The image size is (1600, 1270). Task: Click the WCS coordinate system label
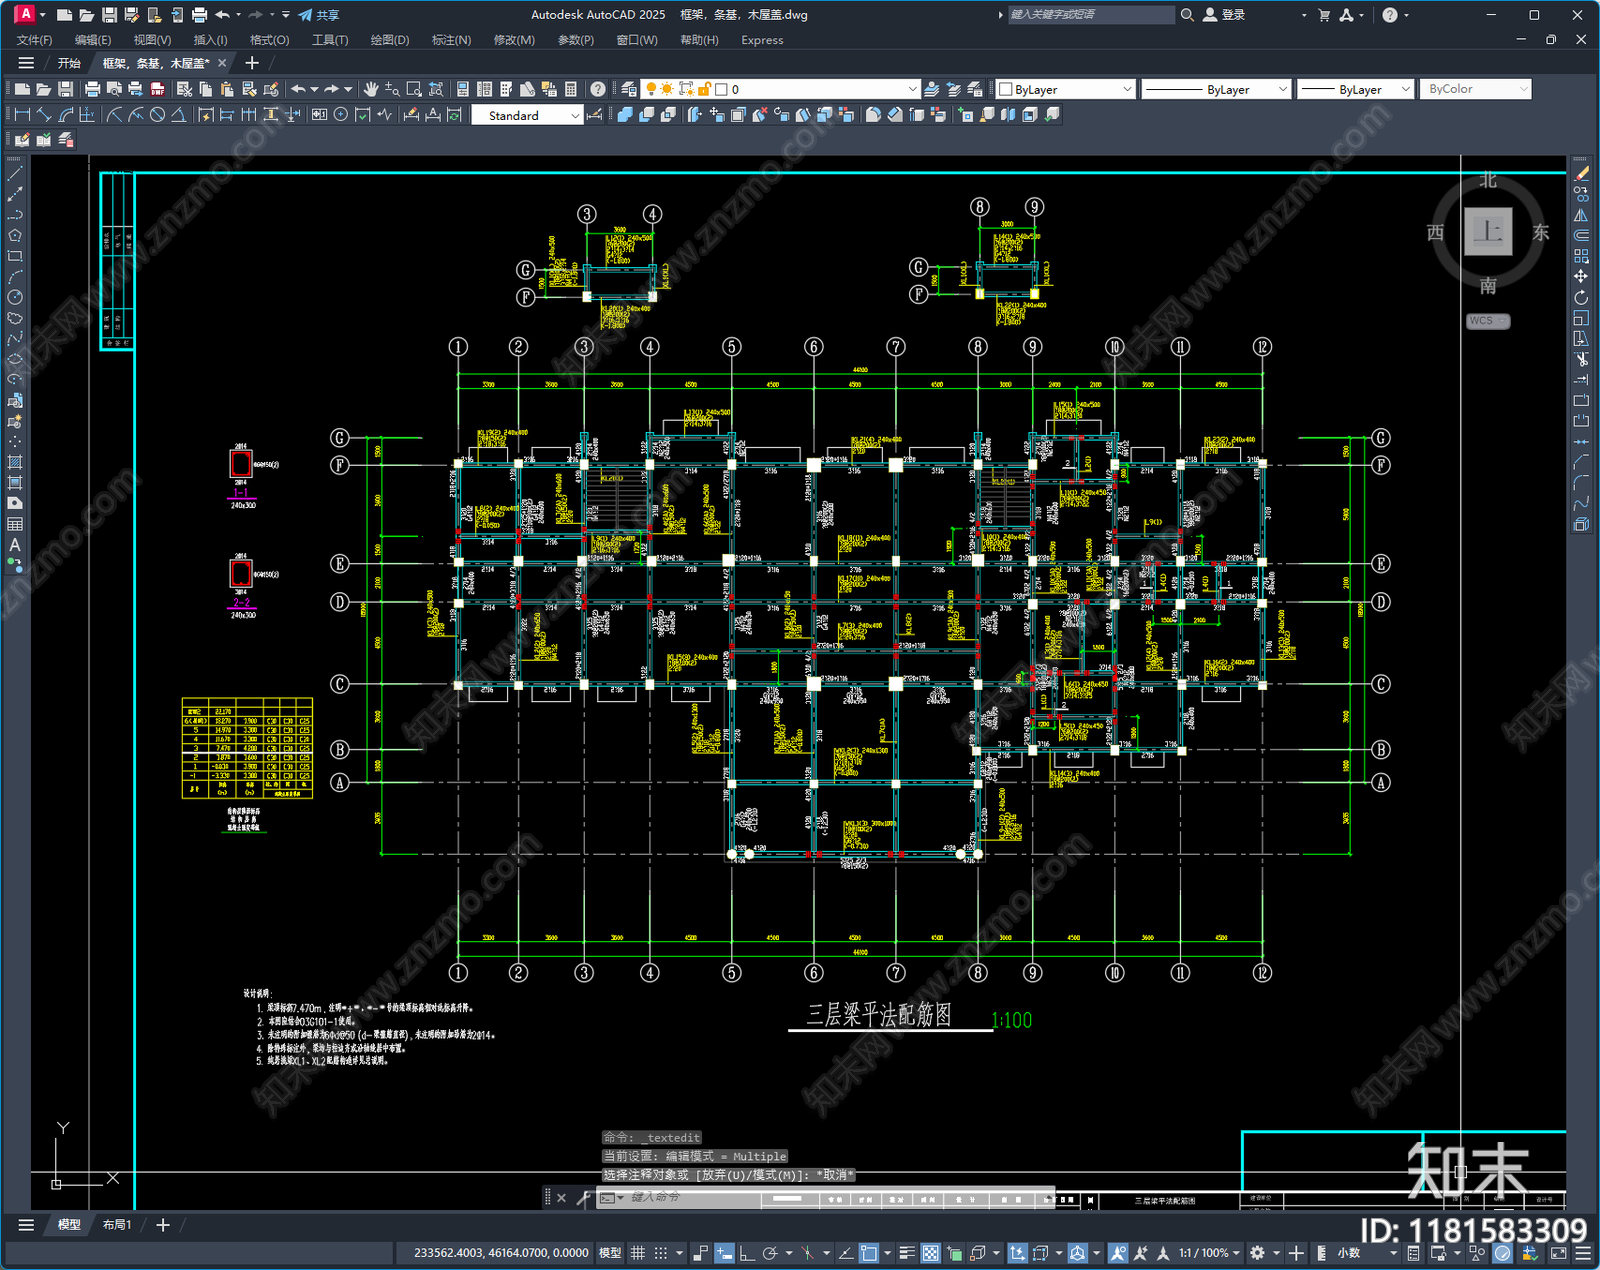[x=1487, y=321]
